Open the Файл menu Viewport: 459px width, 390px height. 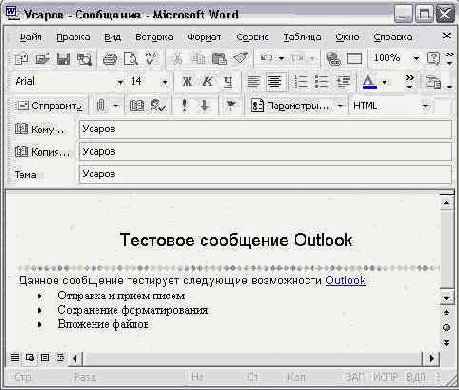(x=30, y=37)
